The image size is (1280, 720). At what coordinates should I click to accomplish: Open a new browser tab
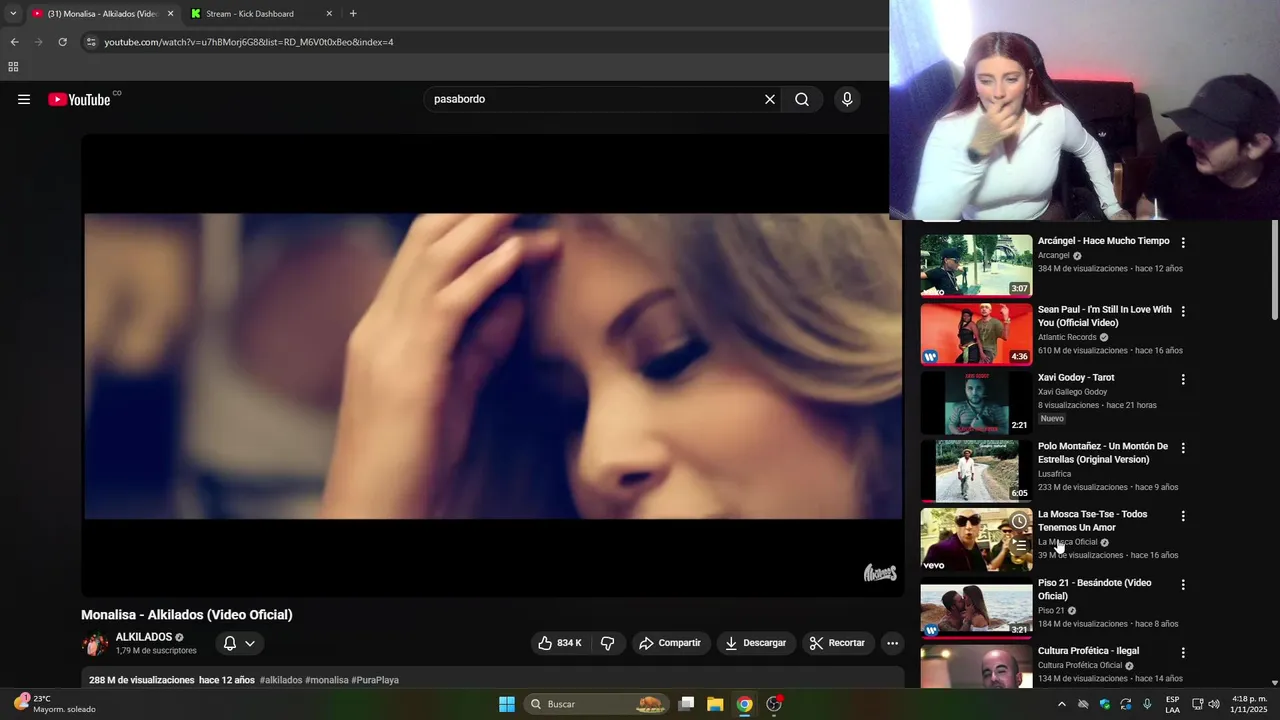click(x=353, y=14)
